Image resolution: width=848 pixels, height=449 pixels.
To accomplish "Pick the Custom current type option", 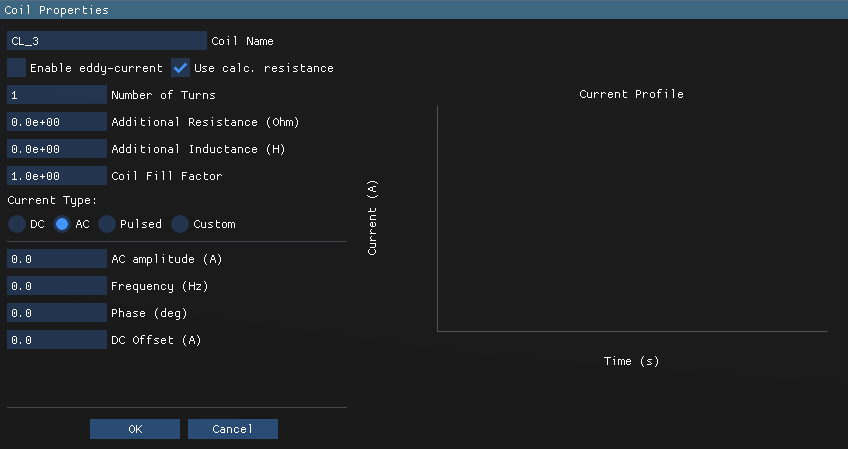I will [x=180, y=224].
